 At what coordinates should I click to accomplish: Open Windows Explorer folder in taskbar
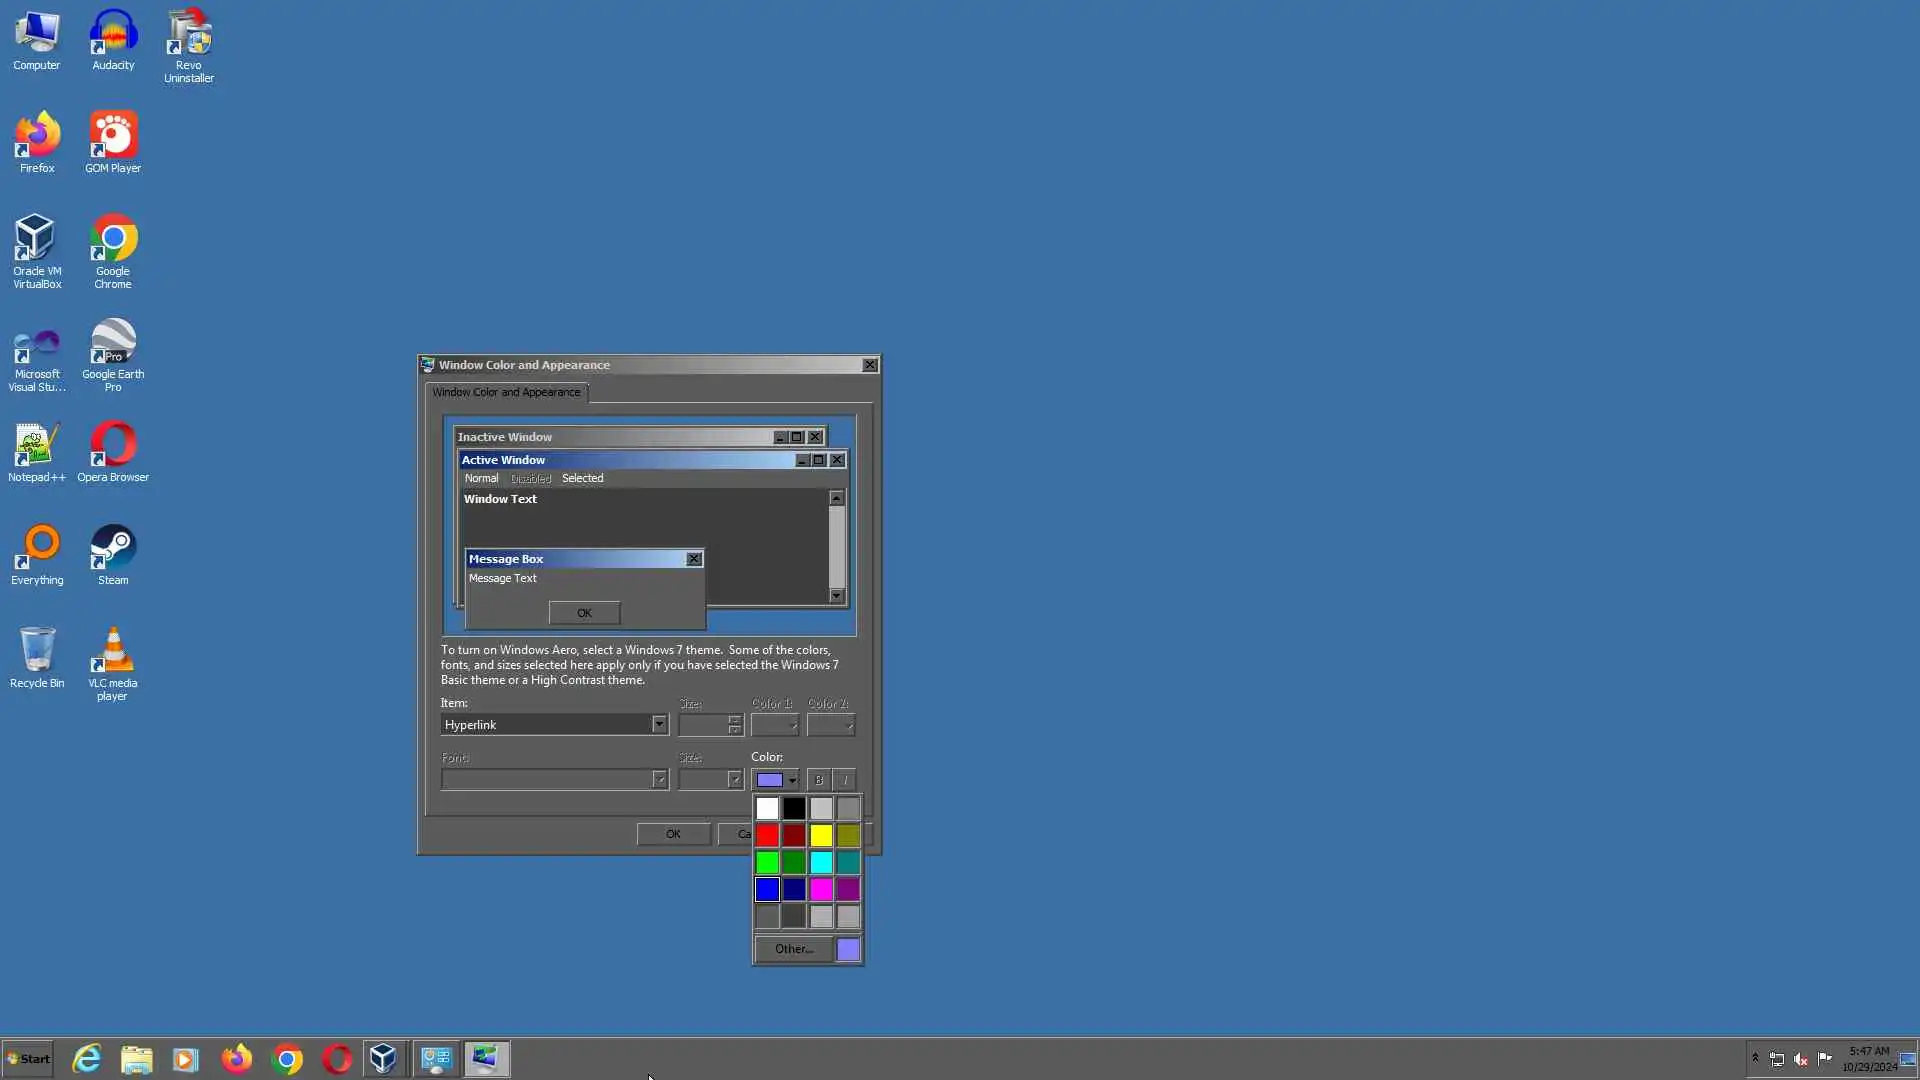137,1059
